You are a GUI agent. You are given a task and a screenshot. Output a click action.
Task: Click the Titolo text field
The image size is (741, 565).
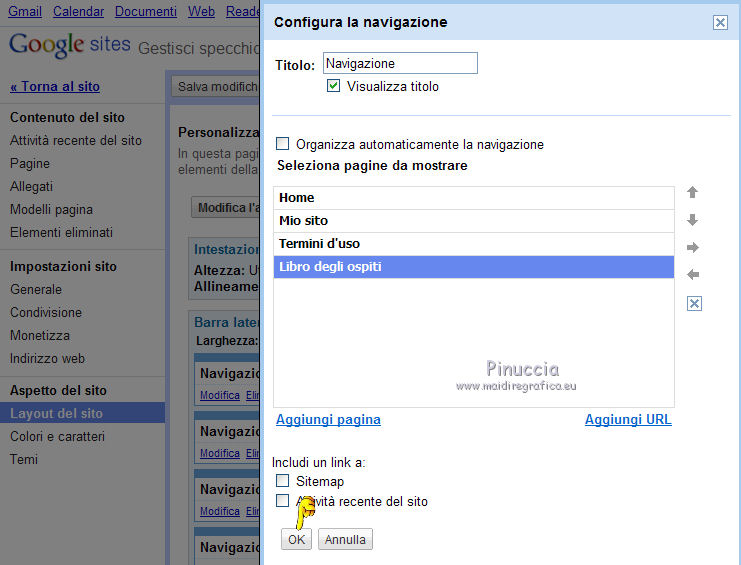[400, 64]
